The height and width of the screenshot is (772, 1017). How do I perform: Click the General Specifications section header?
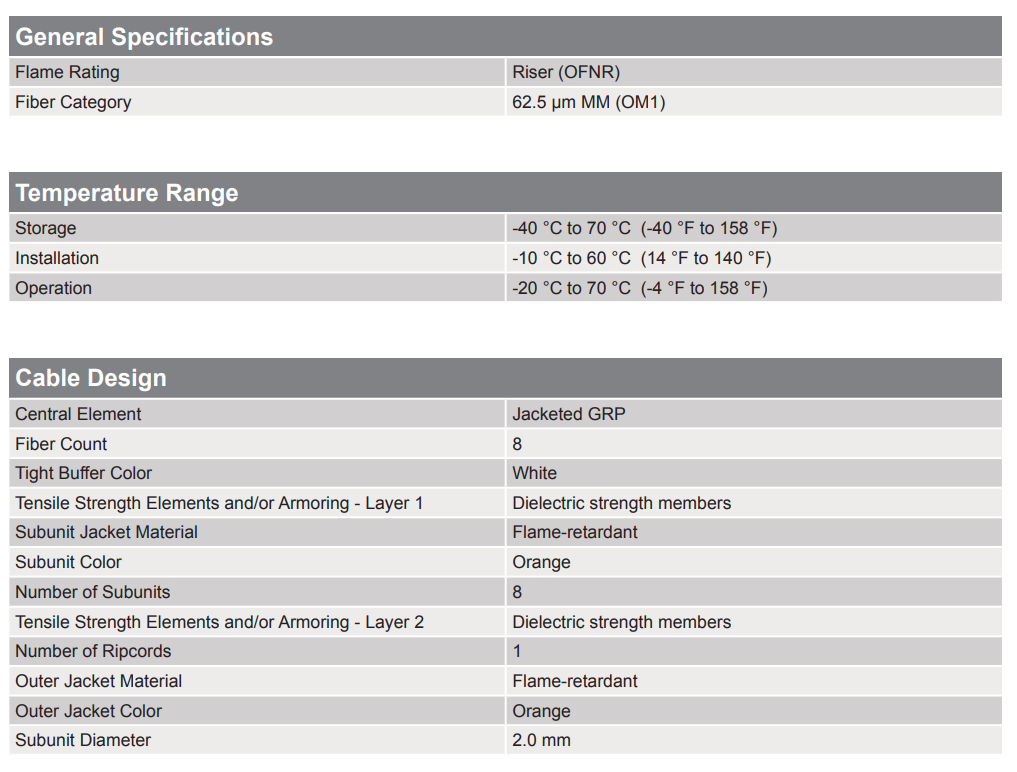[144, 37]
